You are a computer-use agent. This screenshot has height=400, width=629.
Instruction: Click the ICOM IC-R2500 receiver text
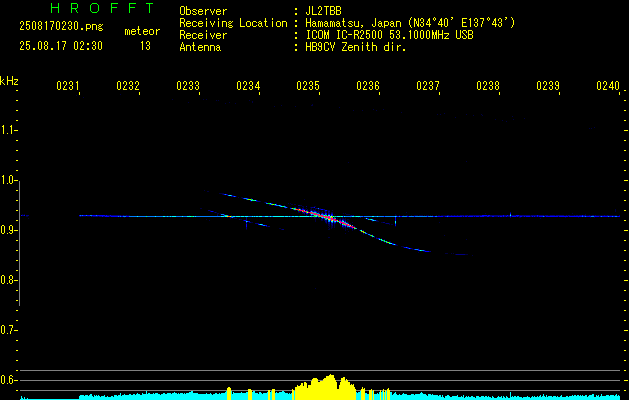pos(390,35)
